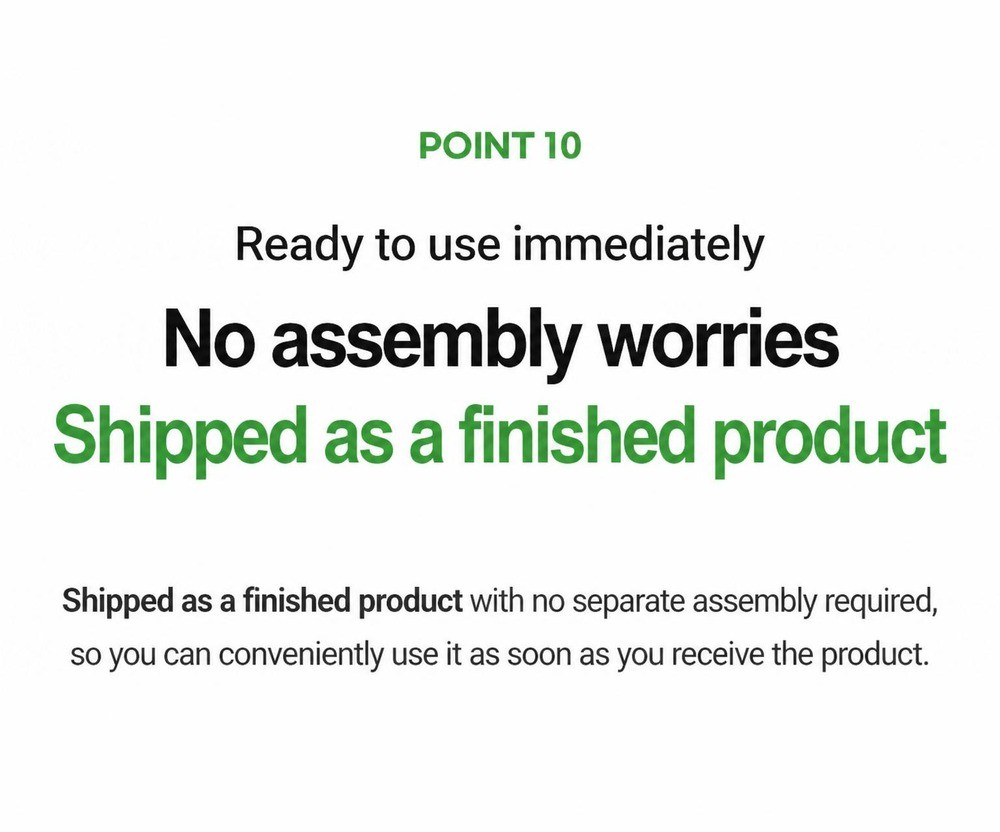Click the bold "No assembly worries" headline
Screen dimensions: 1000x832
501,340
